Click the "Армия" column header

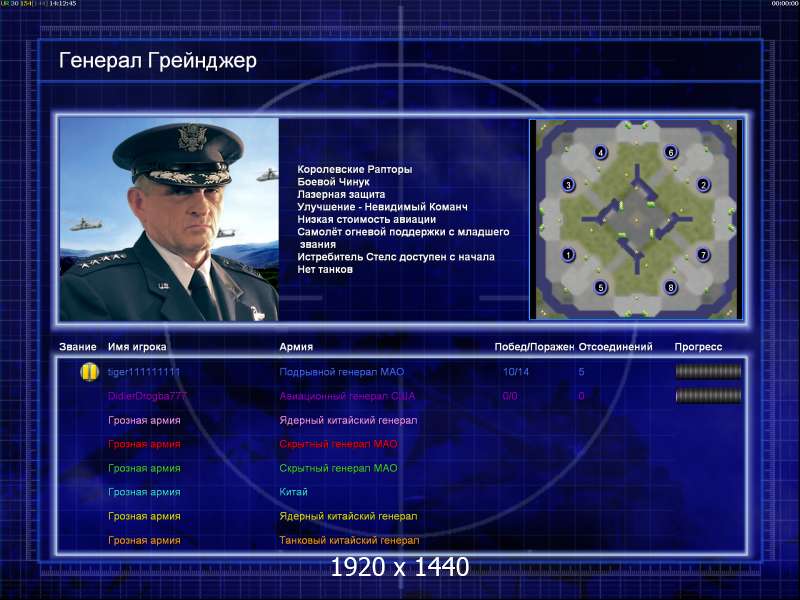pyautogui.click(x=296, y=347)
